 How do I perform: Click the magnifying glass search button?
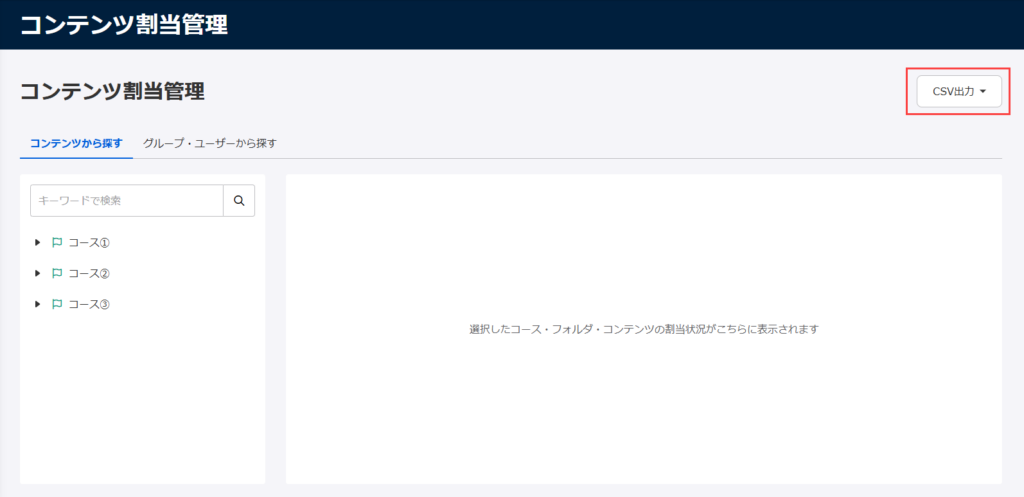point(239,201)
